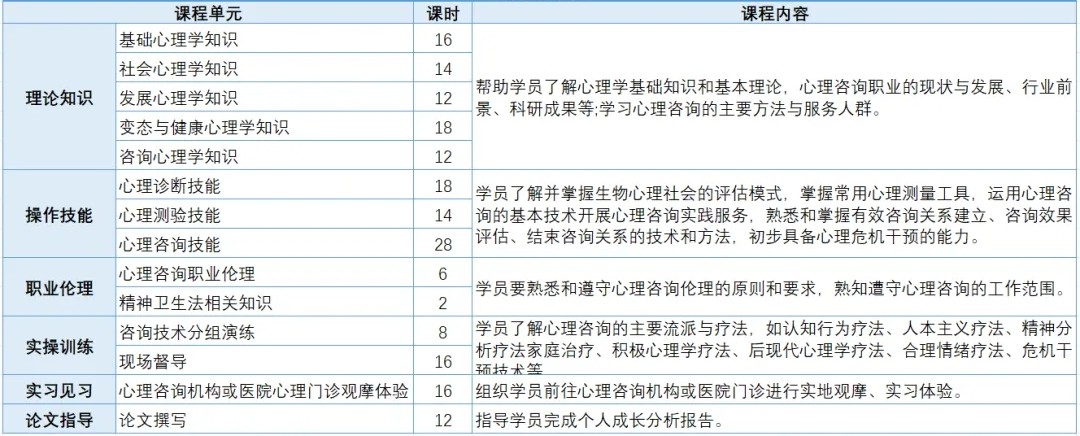Image resolution: width=1080 pixels, height=436 pixels.
Task: Click the 理论知识 description beginning 帮助学员了解心理学
Action: [x=774, y=98]
